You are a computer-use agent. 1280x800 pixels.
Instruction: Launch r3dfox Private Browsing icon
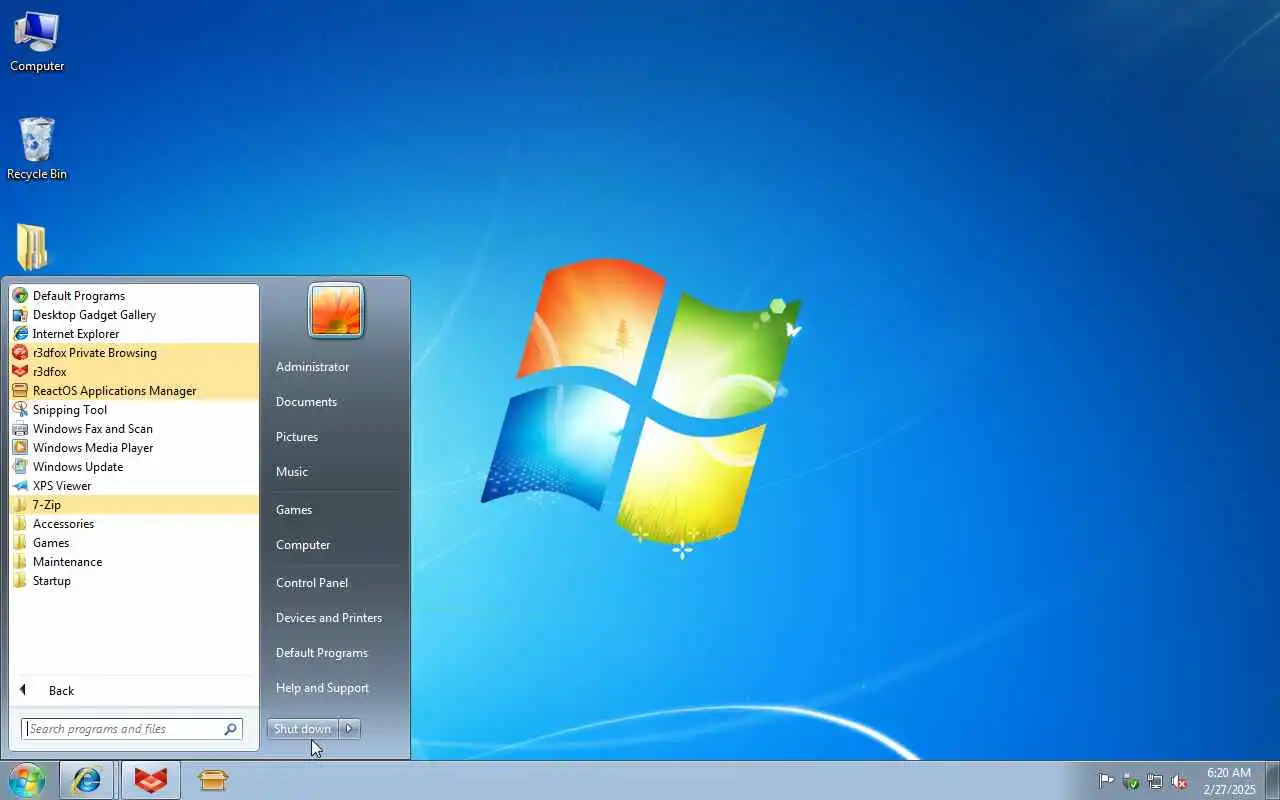pyautogui.click(x=20, y=353)
